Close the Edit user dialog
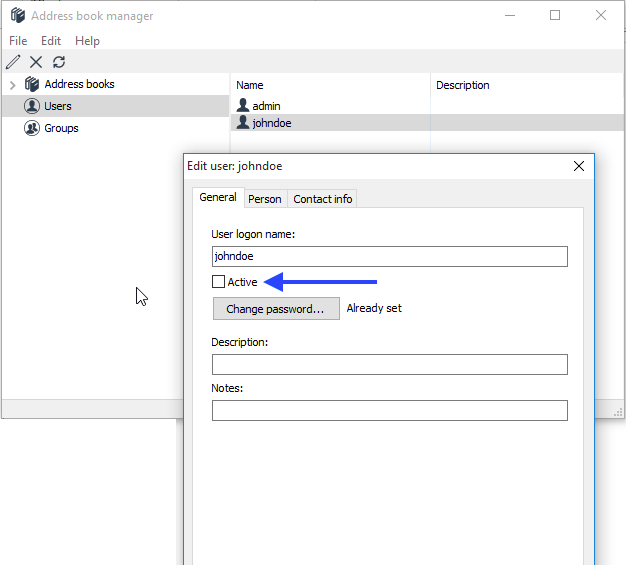Screen dimensions: 626x565 [578, 167]
